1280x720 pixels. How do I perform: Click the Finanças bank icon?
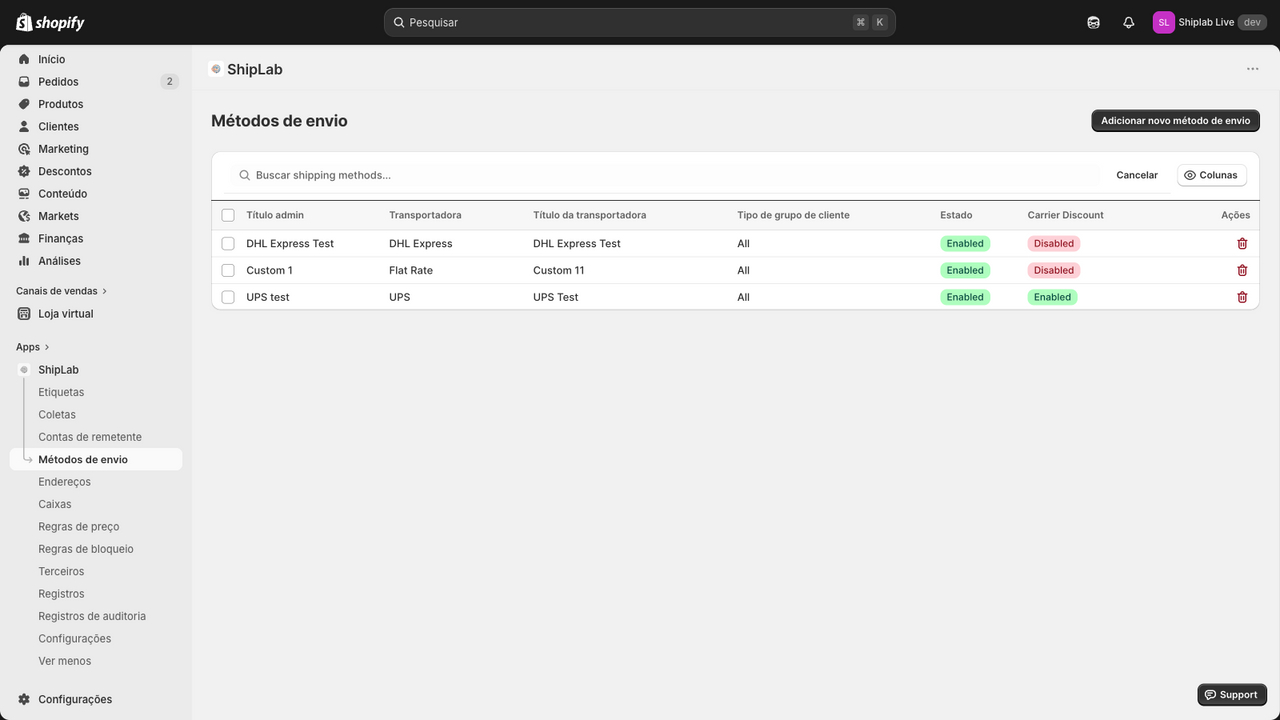pos(24,239)
